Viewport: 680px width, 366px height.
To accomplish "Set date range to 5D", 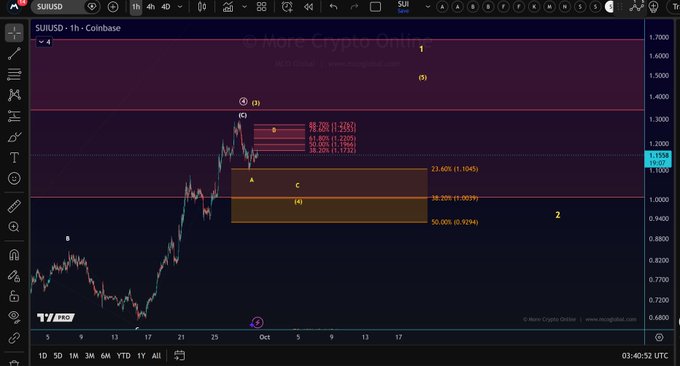I will [x=58, y=356].
